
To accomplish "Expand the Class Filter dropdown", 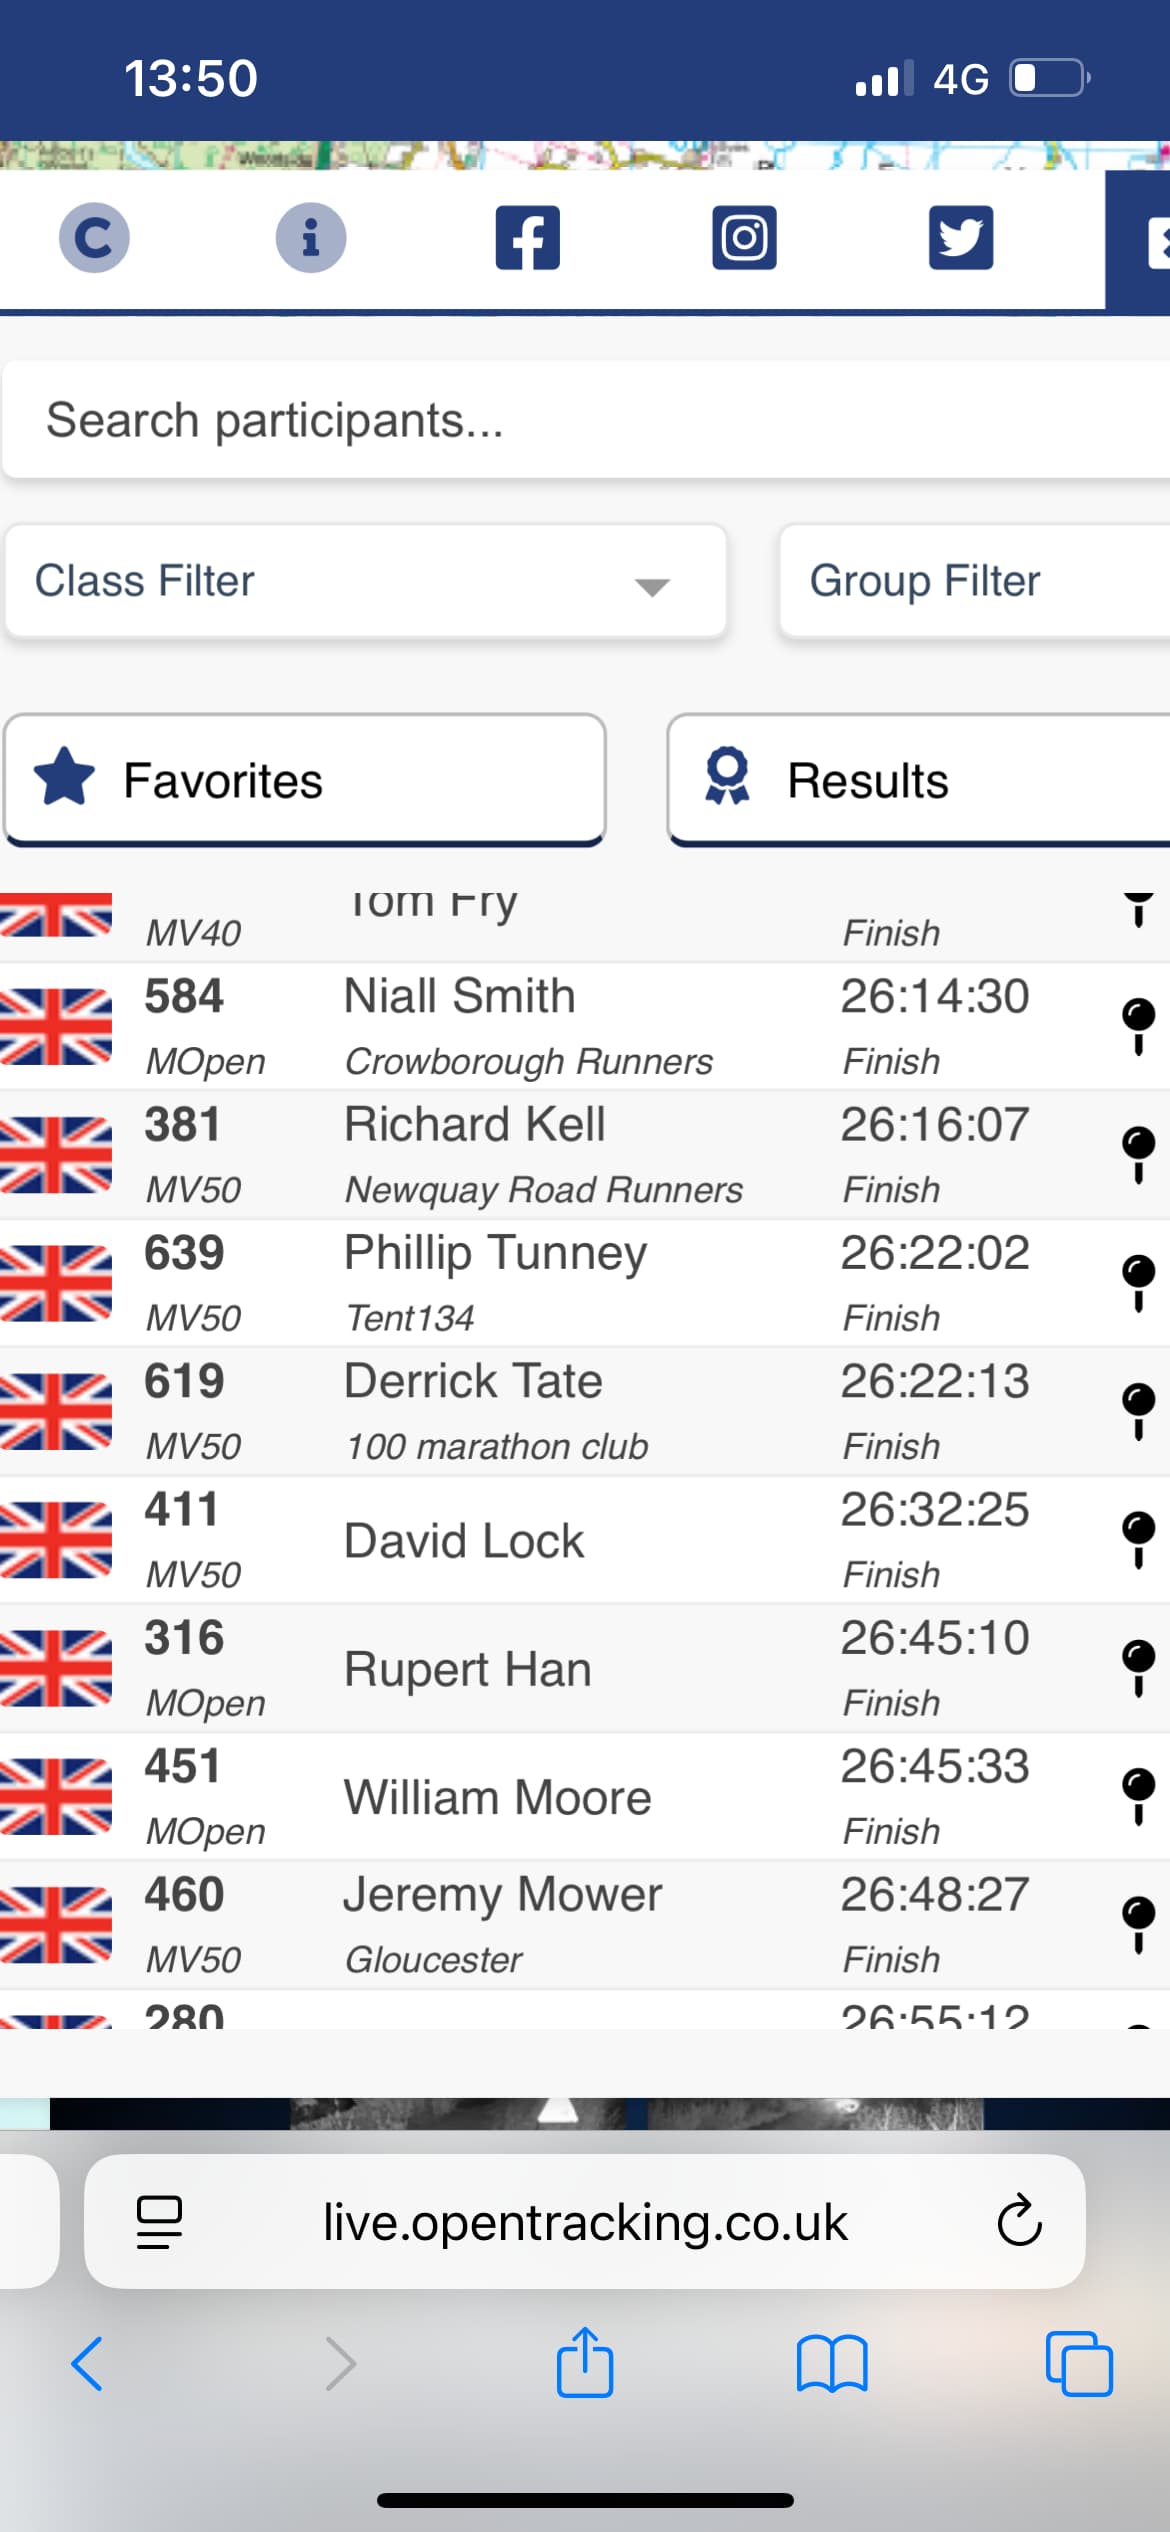I will 366,581.
